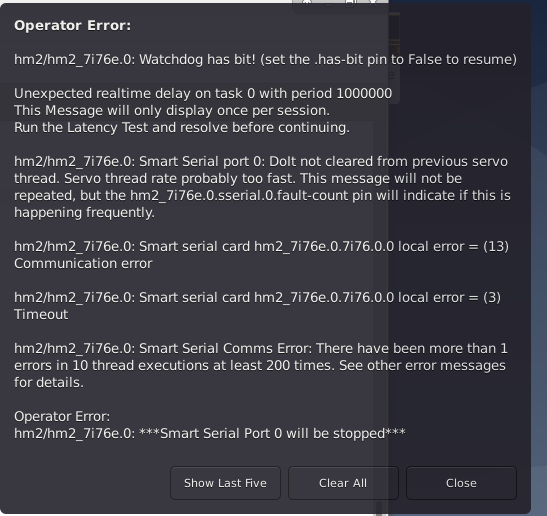Clear all operator error messages
547x516 pixels.
coord(343,483)
